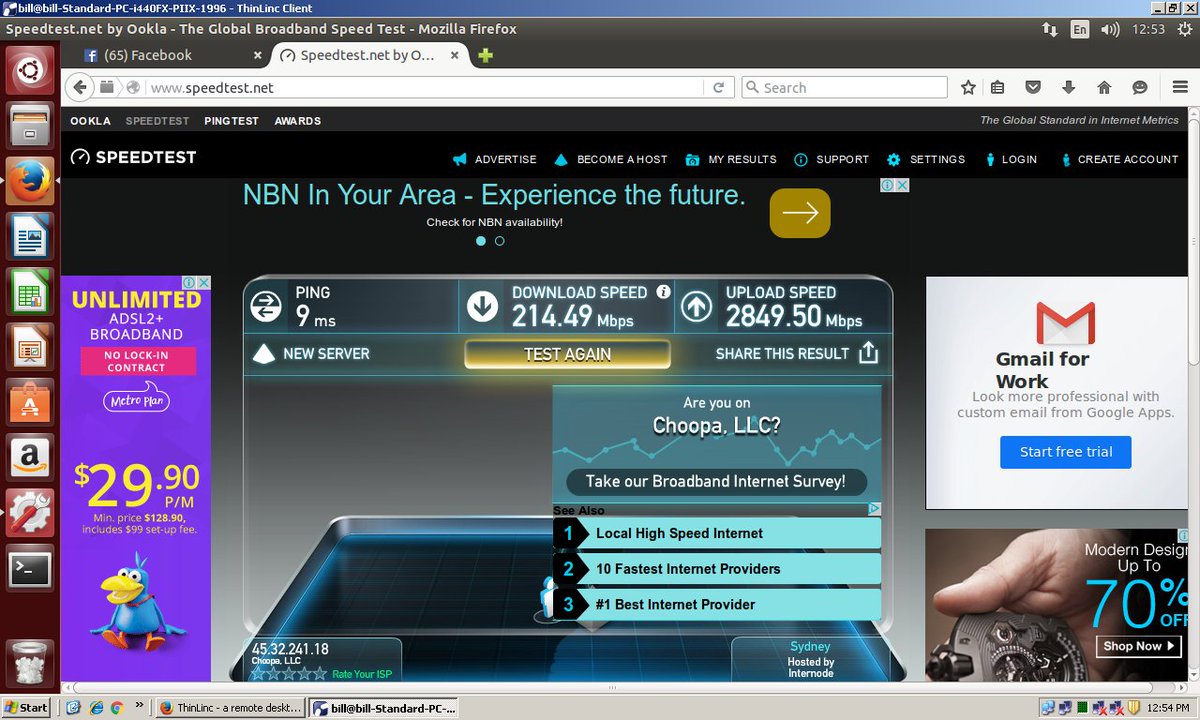1200x720 pixels.
Task: Open 10 Fastest Internet Providers link
Action: click(717, 569)
